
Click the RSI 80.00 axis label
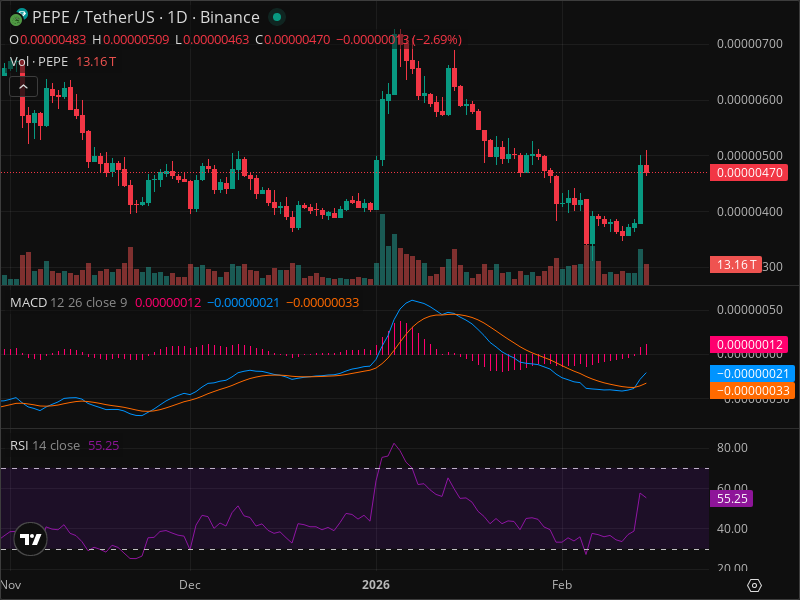tap(732, 447)
